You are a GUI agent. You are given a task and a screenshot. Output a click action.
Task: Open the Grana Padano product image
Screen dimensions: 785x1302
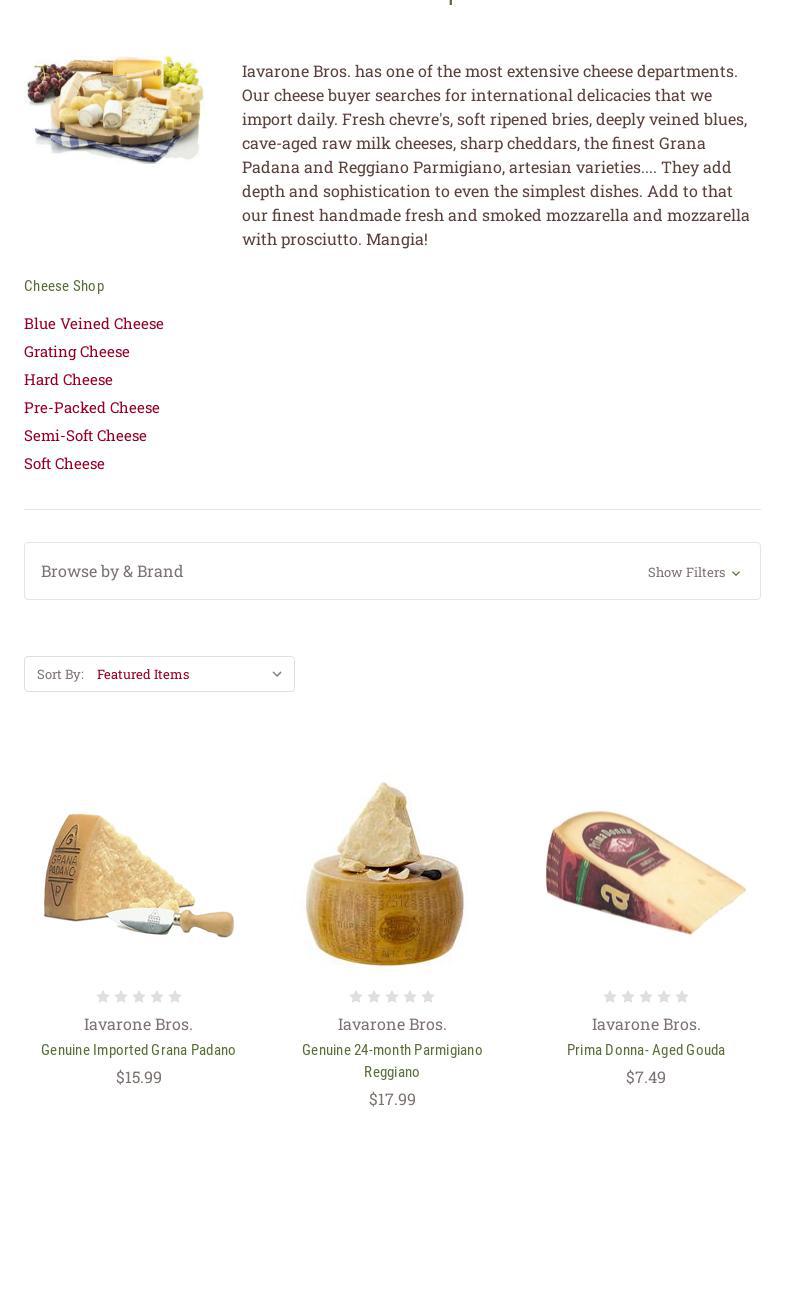coord(138,874)
